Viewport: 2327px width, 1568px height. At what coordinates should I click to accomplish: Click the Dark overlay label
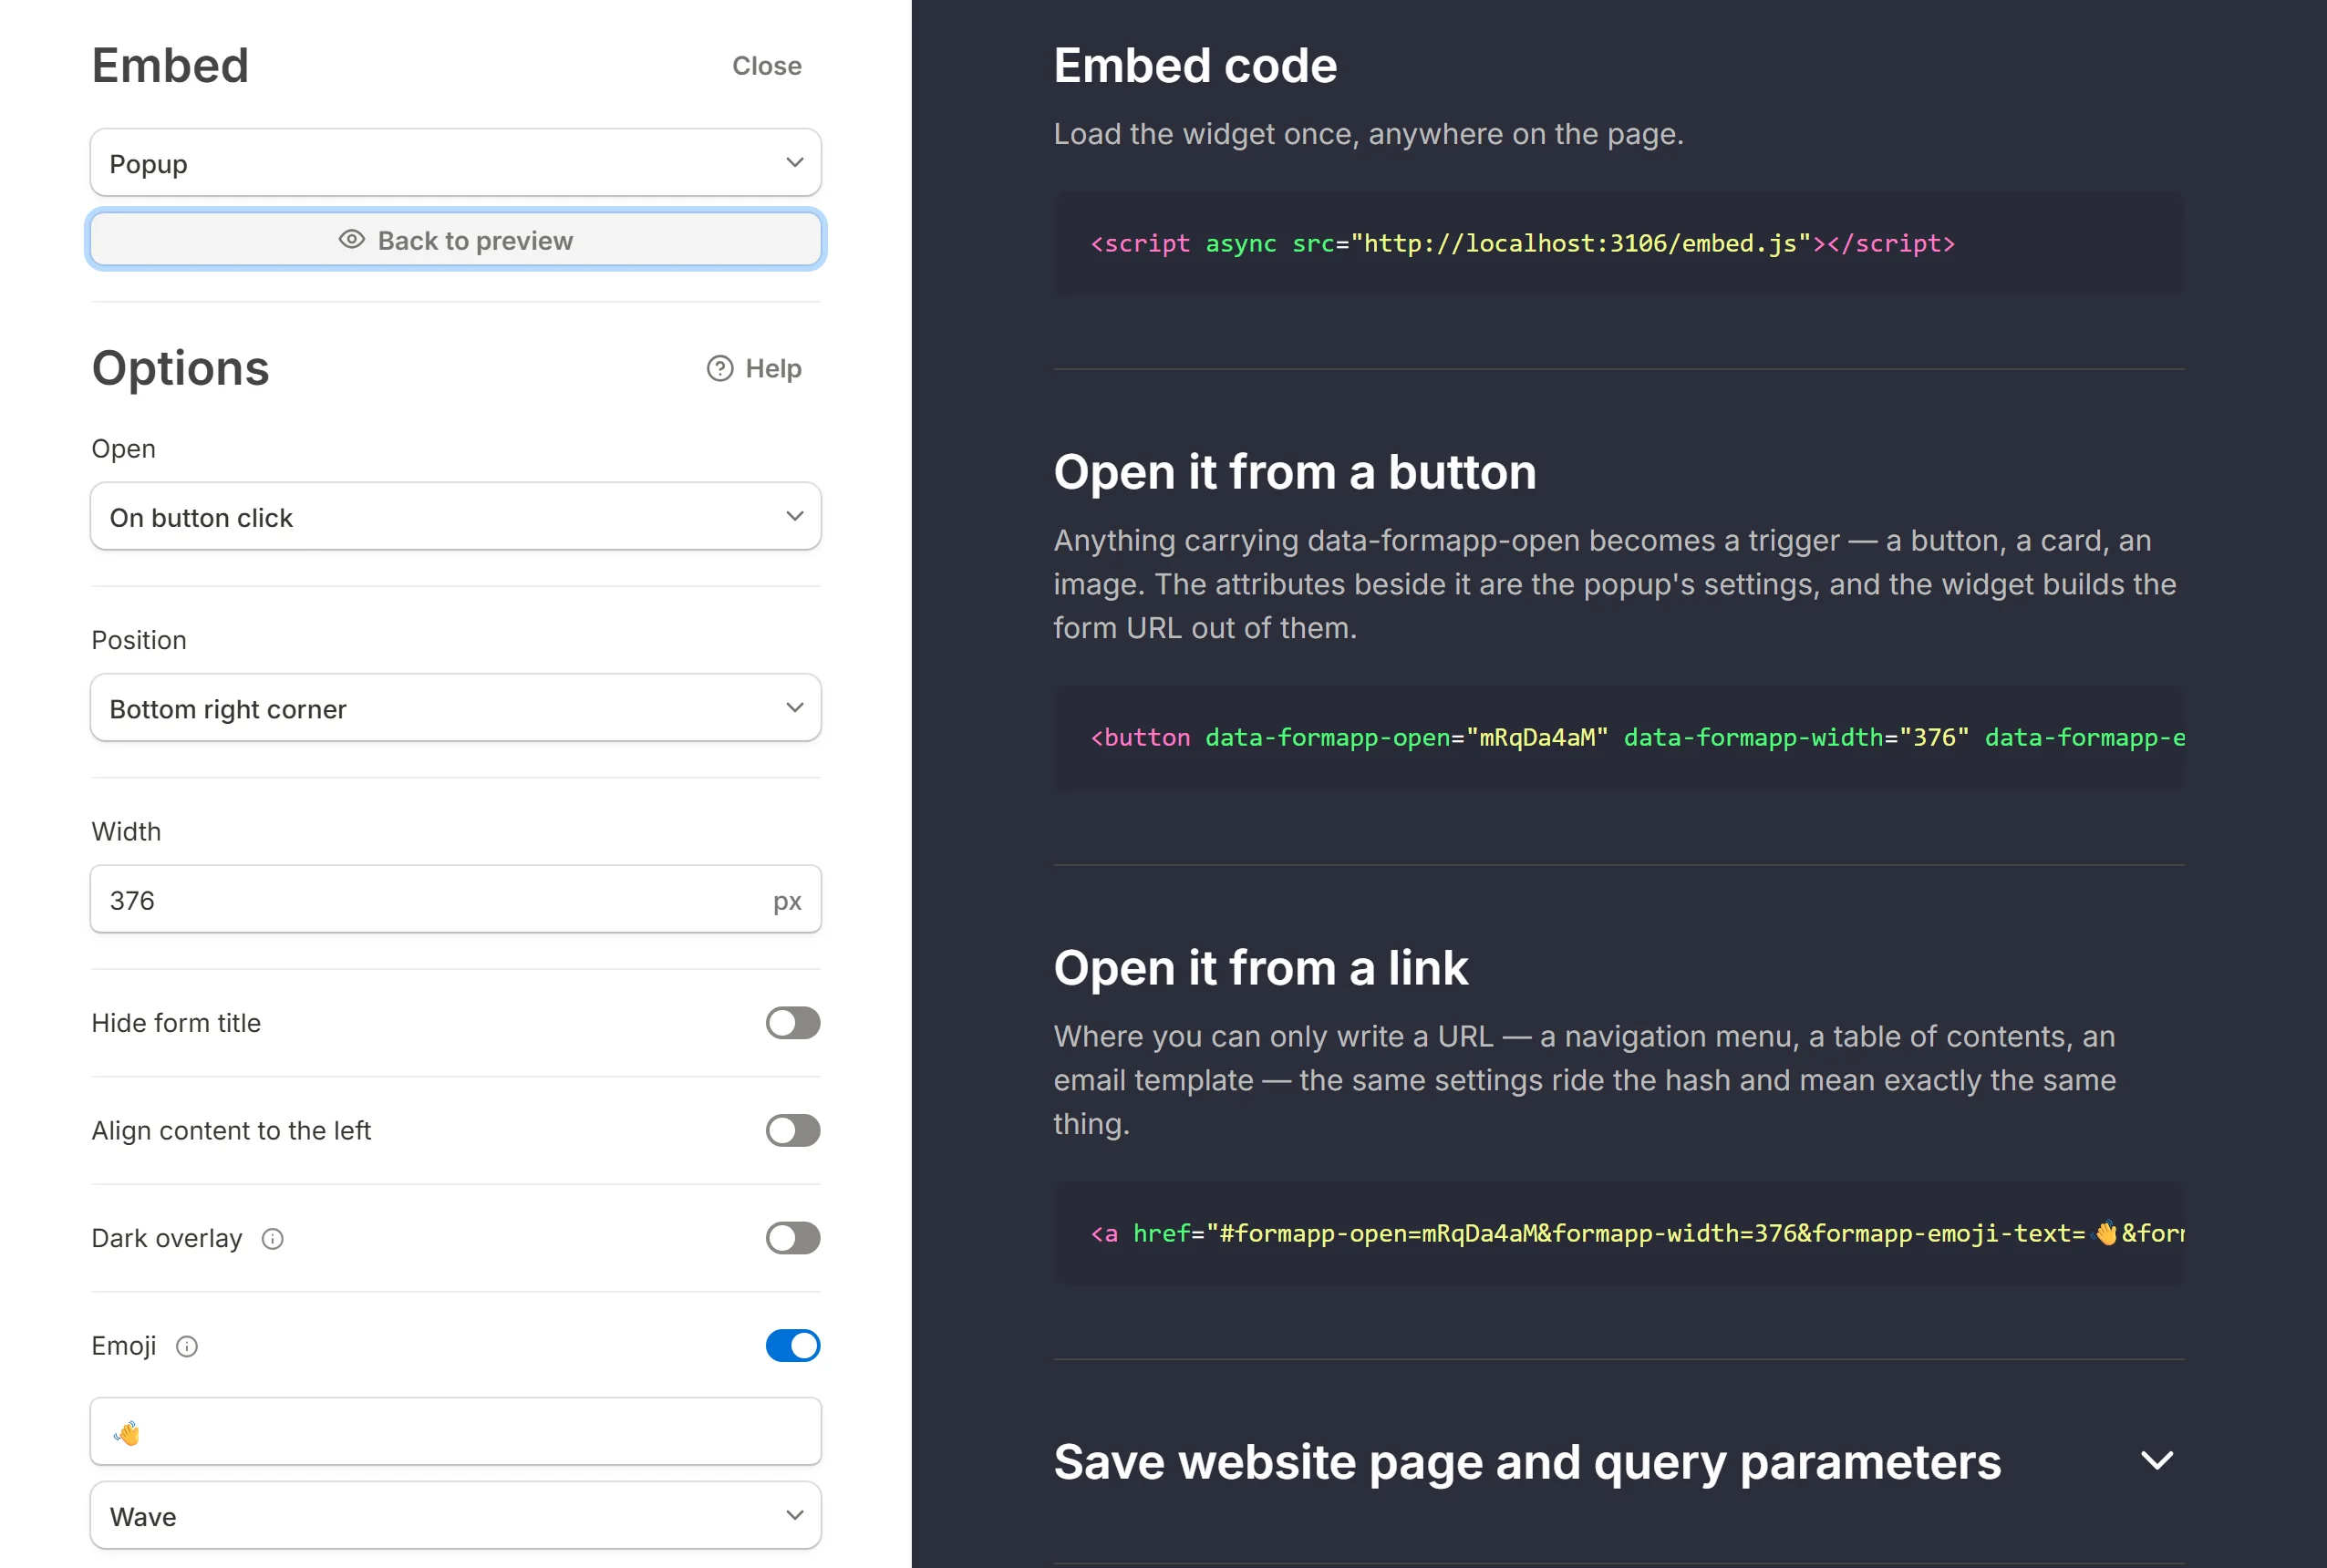coord(167,1239)
